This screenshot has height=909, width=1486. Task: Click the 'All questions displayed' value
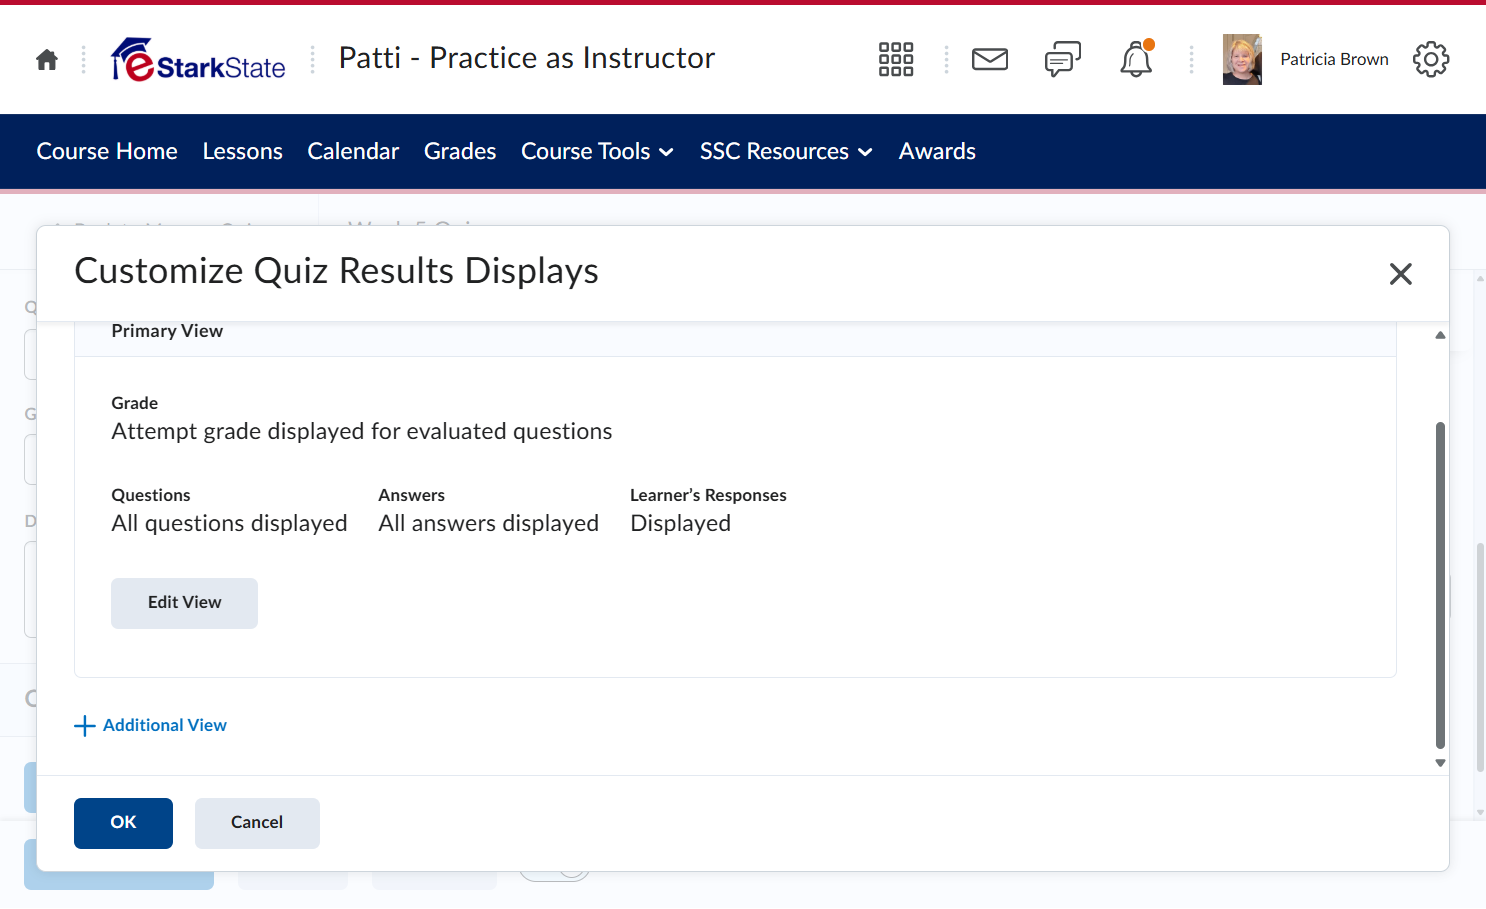[x=229, y=523]
